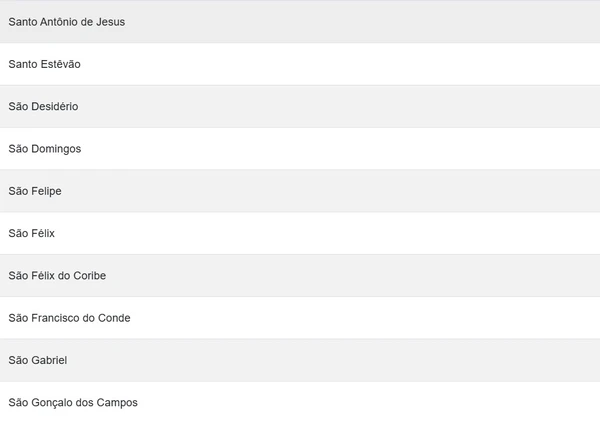The width and height of the screenshot is (600, 421).
Task: Select Santo Antônio de Jesus from list
Action: tap(67, 21)
